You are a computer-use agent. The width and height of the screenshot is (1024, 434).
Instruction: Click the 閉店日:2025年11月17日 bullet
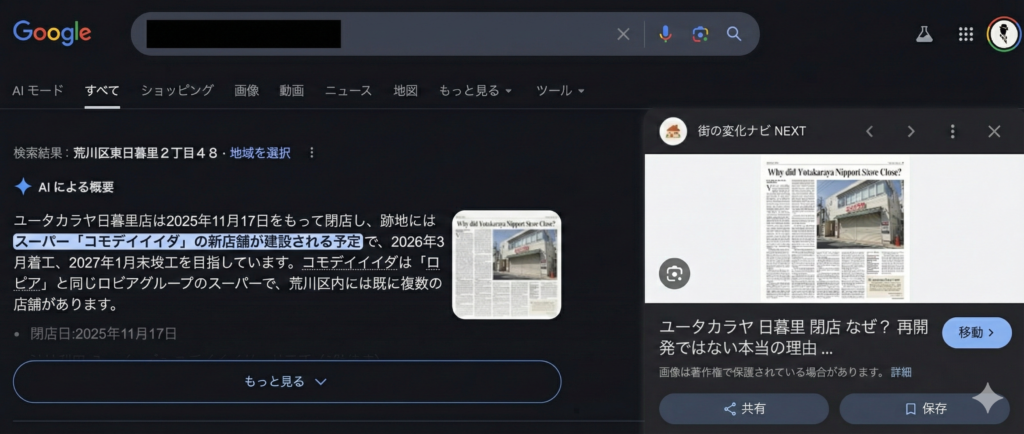coord(103,334)
